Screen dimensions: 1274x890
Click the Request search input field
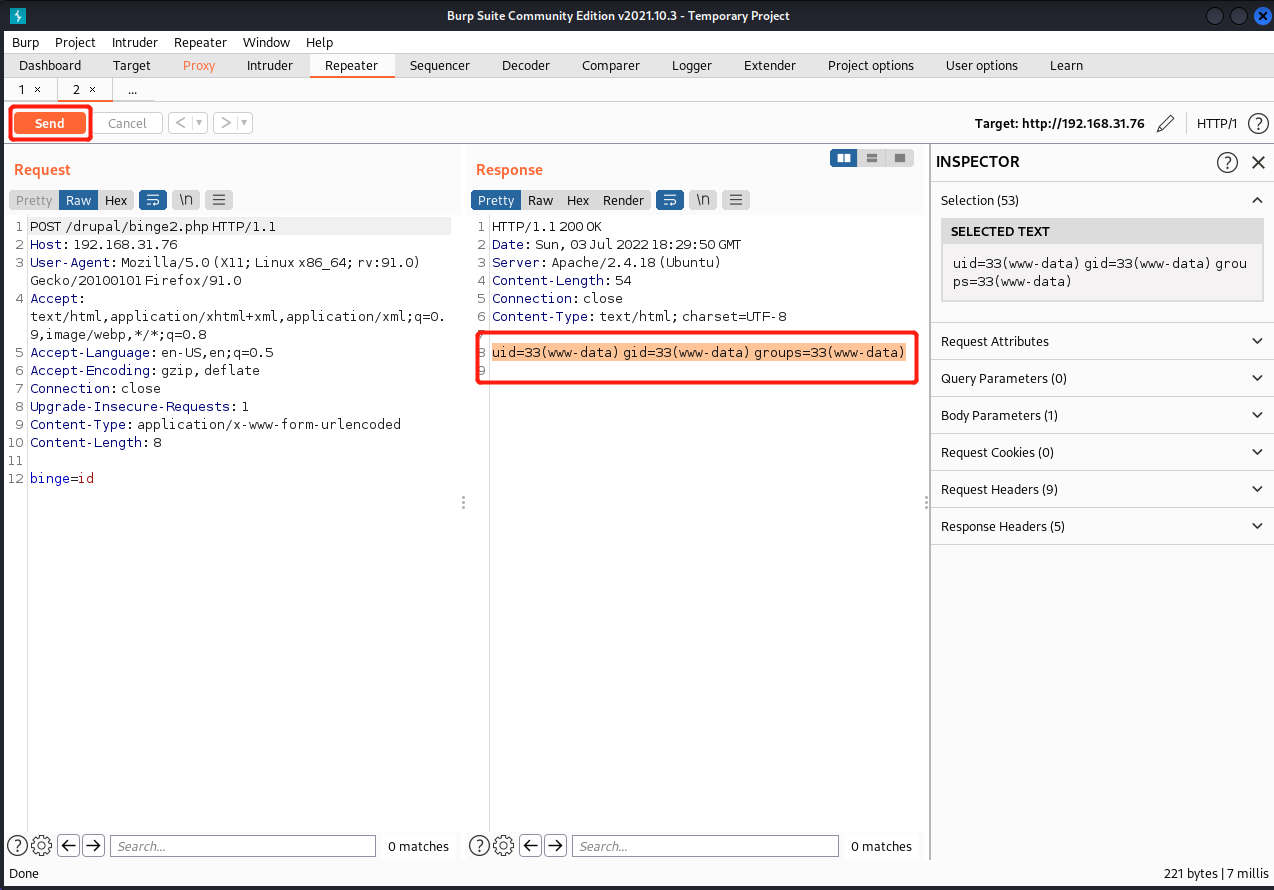(x=243, y=846)
